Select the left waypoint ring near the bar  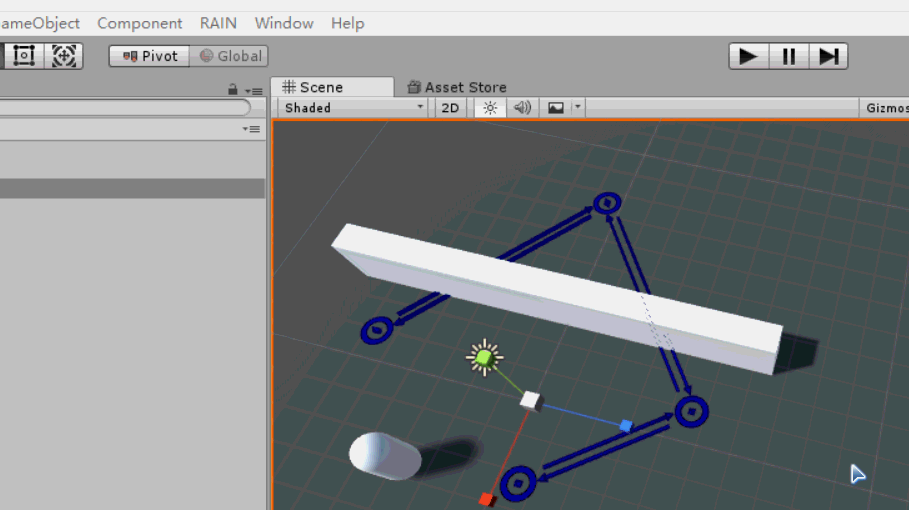coord(377,330)
